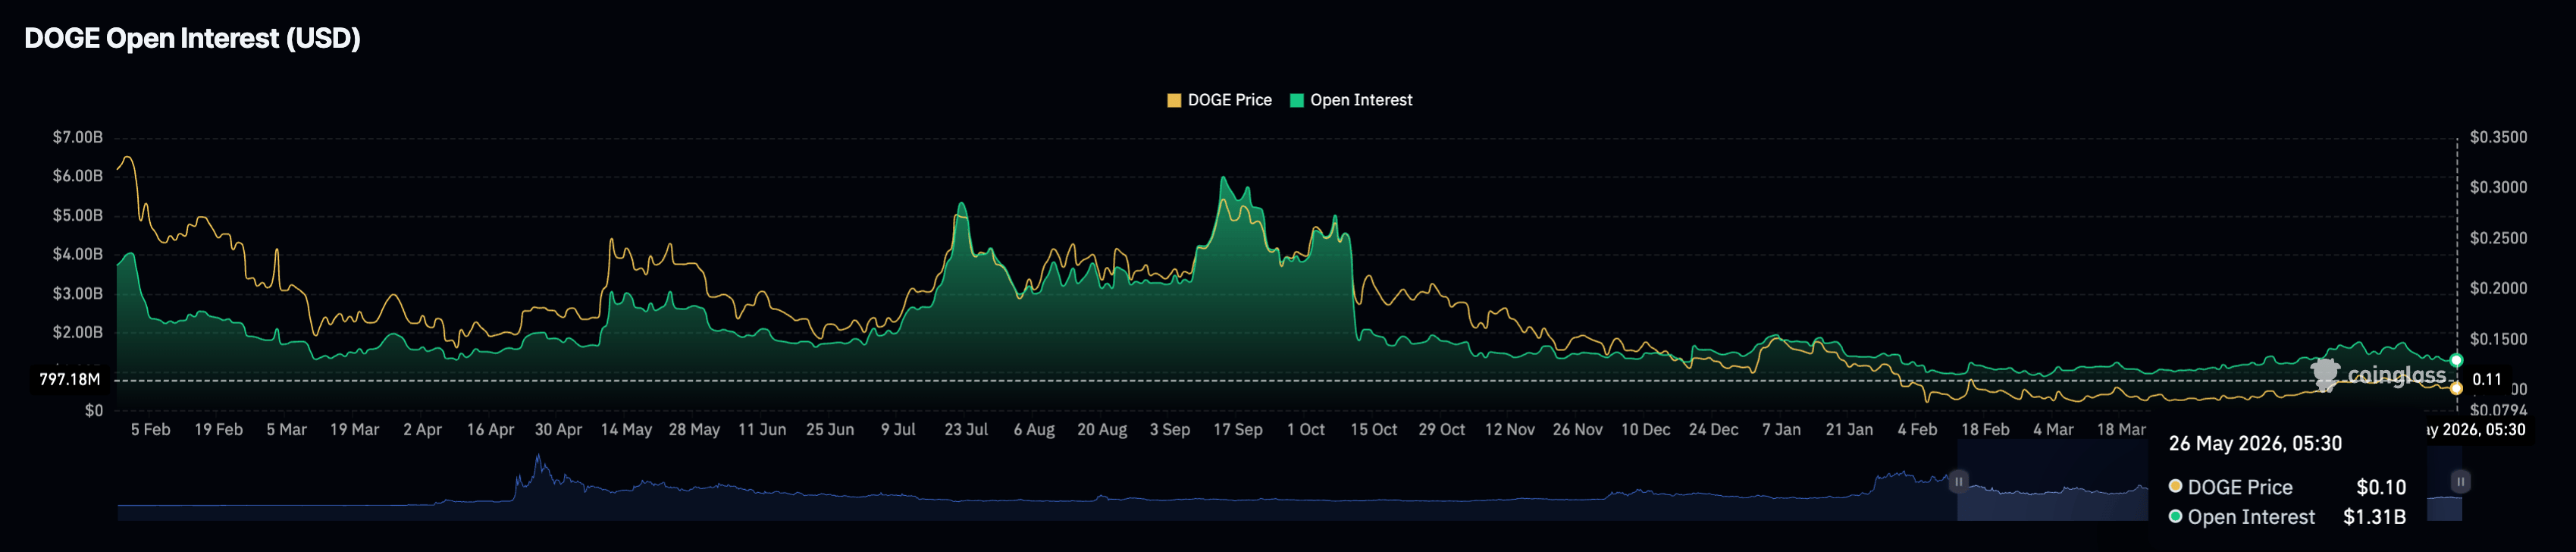Image resolution: width=2576 pixels, height=552 pixels.
Task: Click the $4.00B axis label
Action: [x=78, y=254]
